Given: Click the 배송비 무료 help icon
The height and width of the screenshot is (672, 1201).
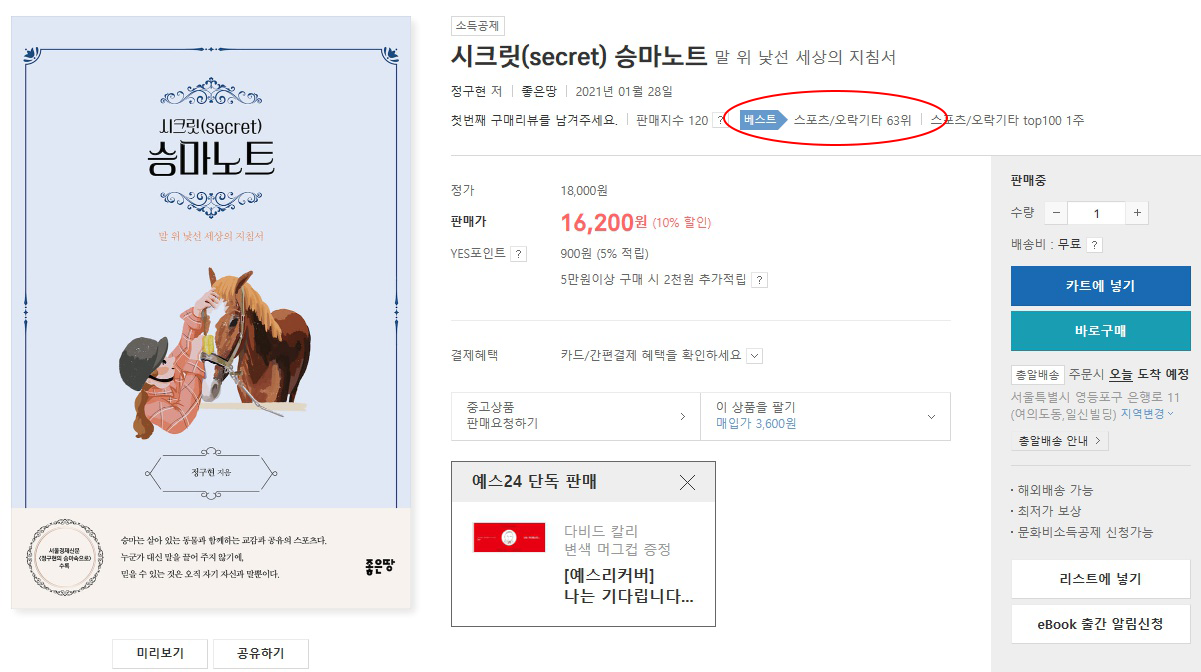Looking at the screenshot, I should click(x=1095, y=245).
